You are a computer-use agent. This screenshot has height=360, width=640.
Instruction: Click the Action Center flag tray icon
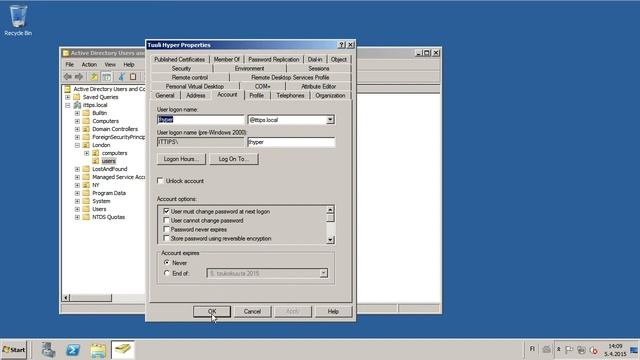tap(569, 350)
